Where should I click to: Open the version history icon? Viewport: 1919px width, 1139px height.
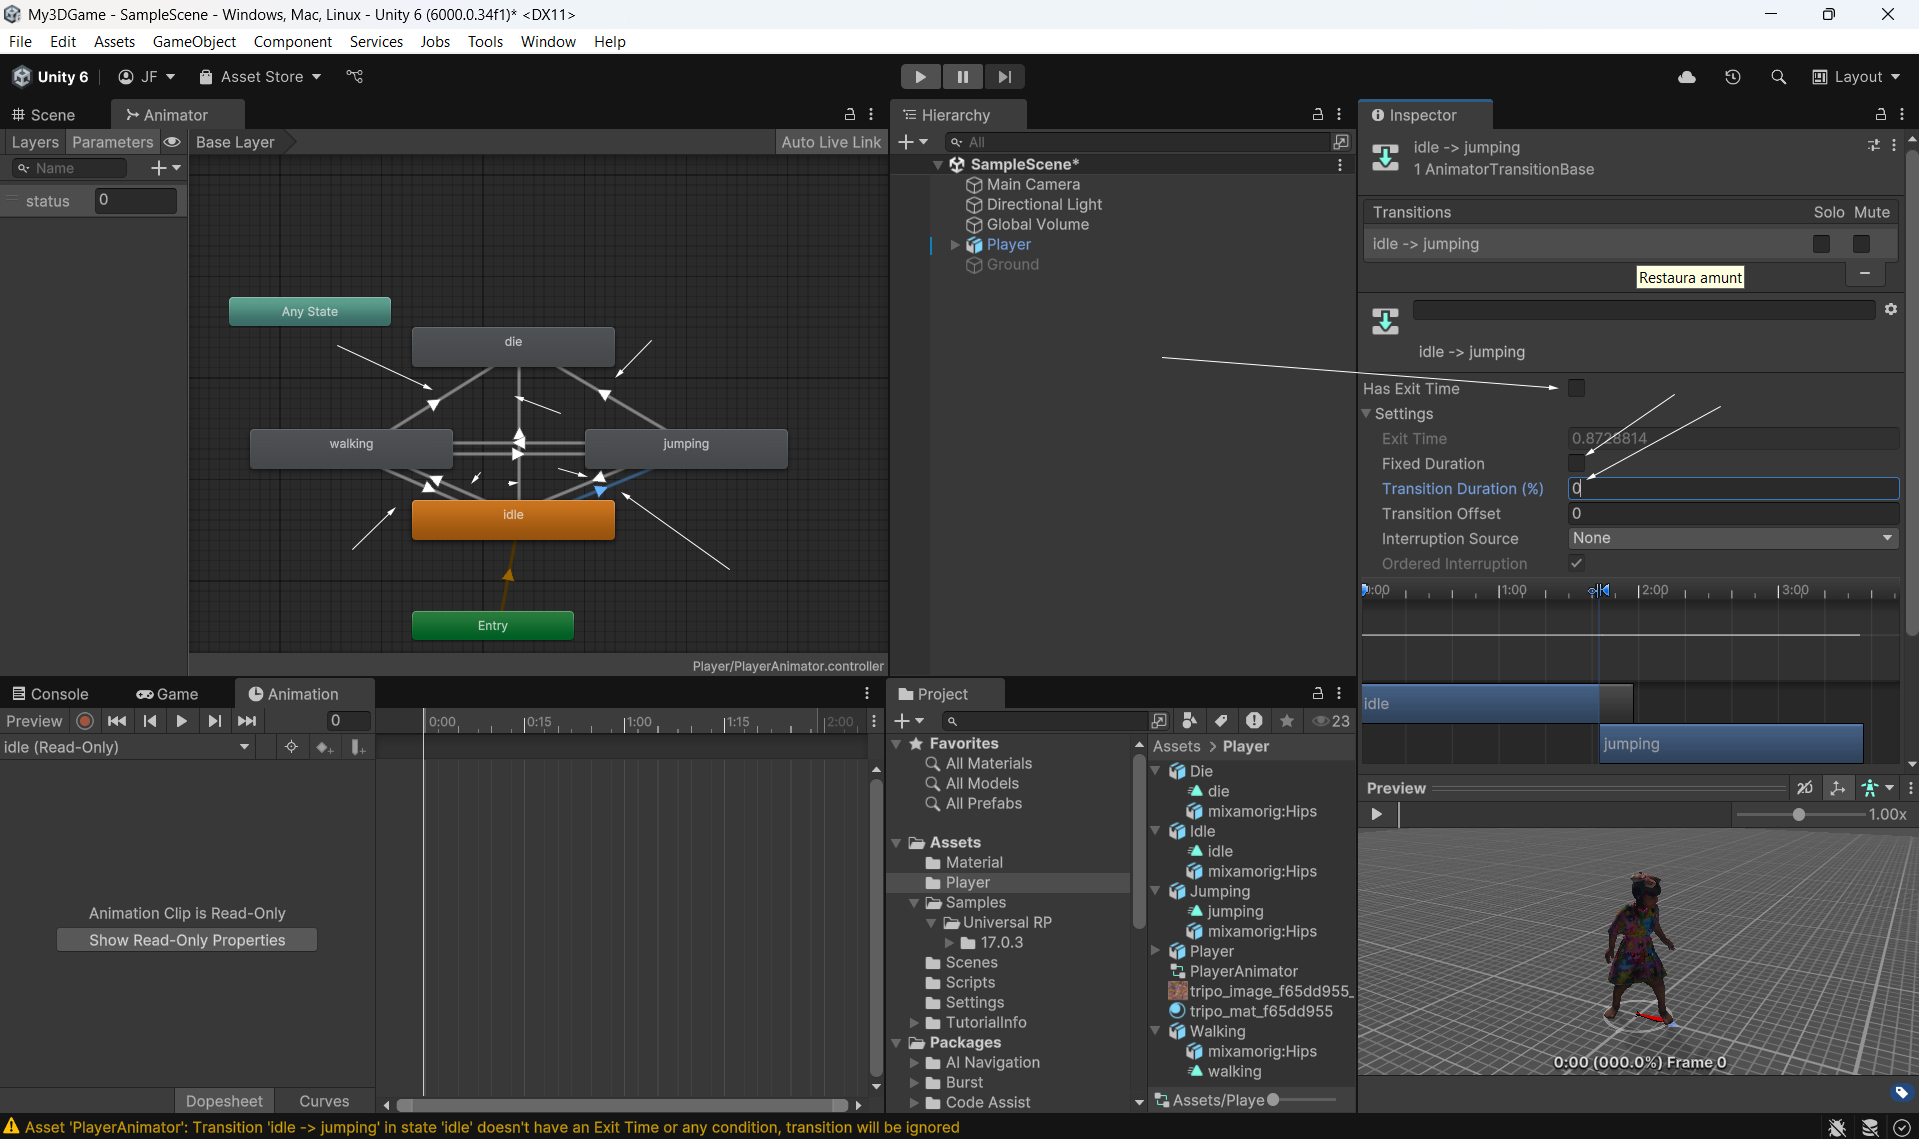(1733, 77)
